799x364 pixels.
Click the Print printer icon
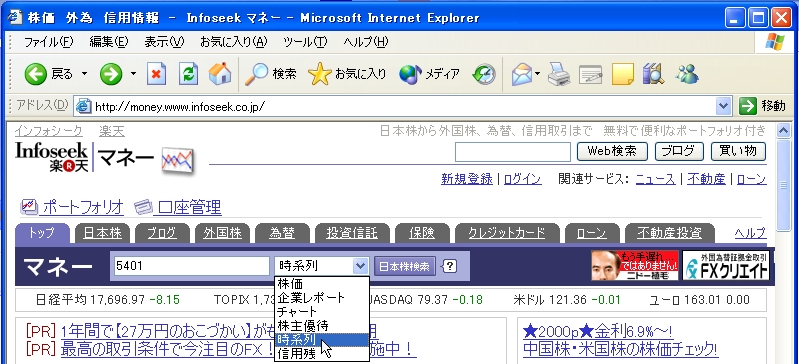point(559,74)
